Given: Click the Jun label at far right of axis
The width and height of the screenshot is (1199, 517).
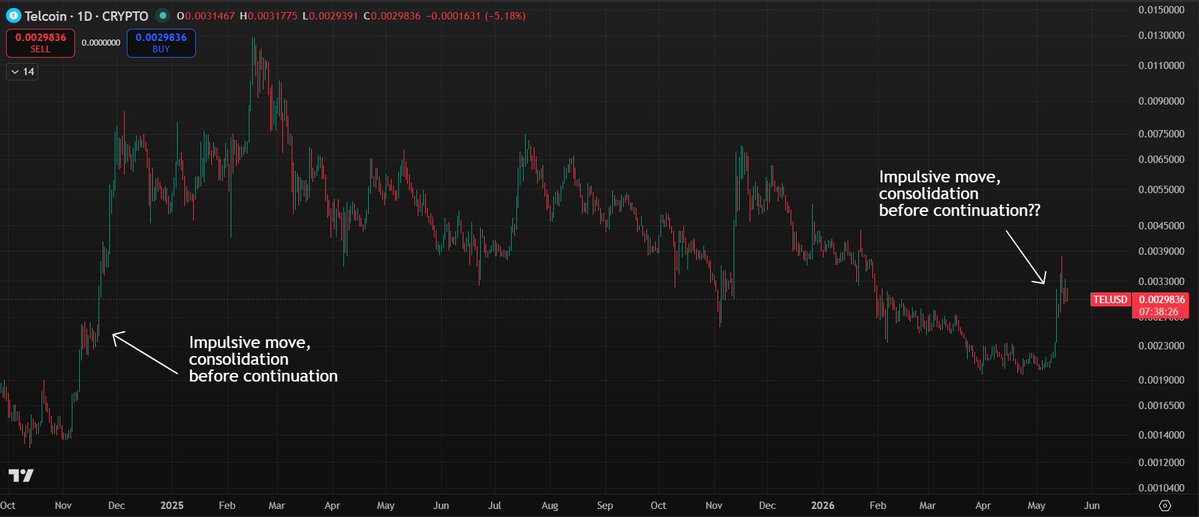Looking at the screenshot, I should [1093, 506].
